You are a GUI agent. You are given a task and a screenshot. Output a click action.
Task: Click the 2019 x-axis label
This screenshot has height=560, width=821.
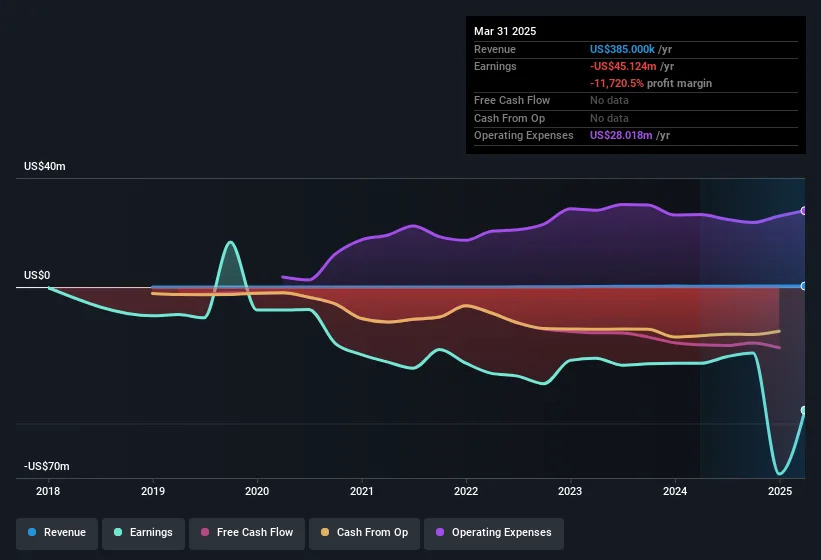pyautogui.click(x=153, y=491)
